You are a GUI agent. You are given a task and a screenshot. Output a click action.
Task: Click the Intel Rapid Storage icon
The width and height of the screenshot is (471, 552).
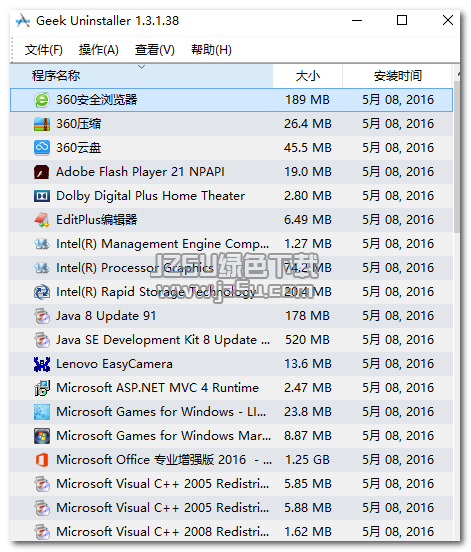pos(42,292)
